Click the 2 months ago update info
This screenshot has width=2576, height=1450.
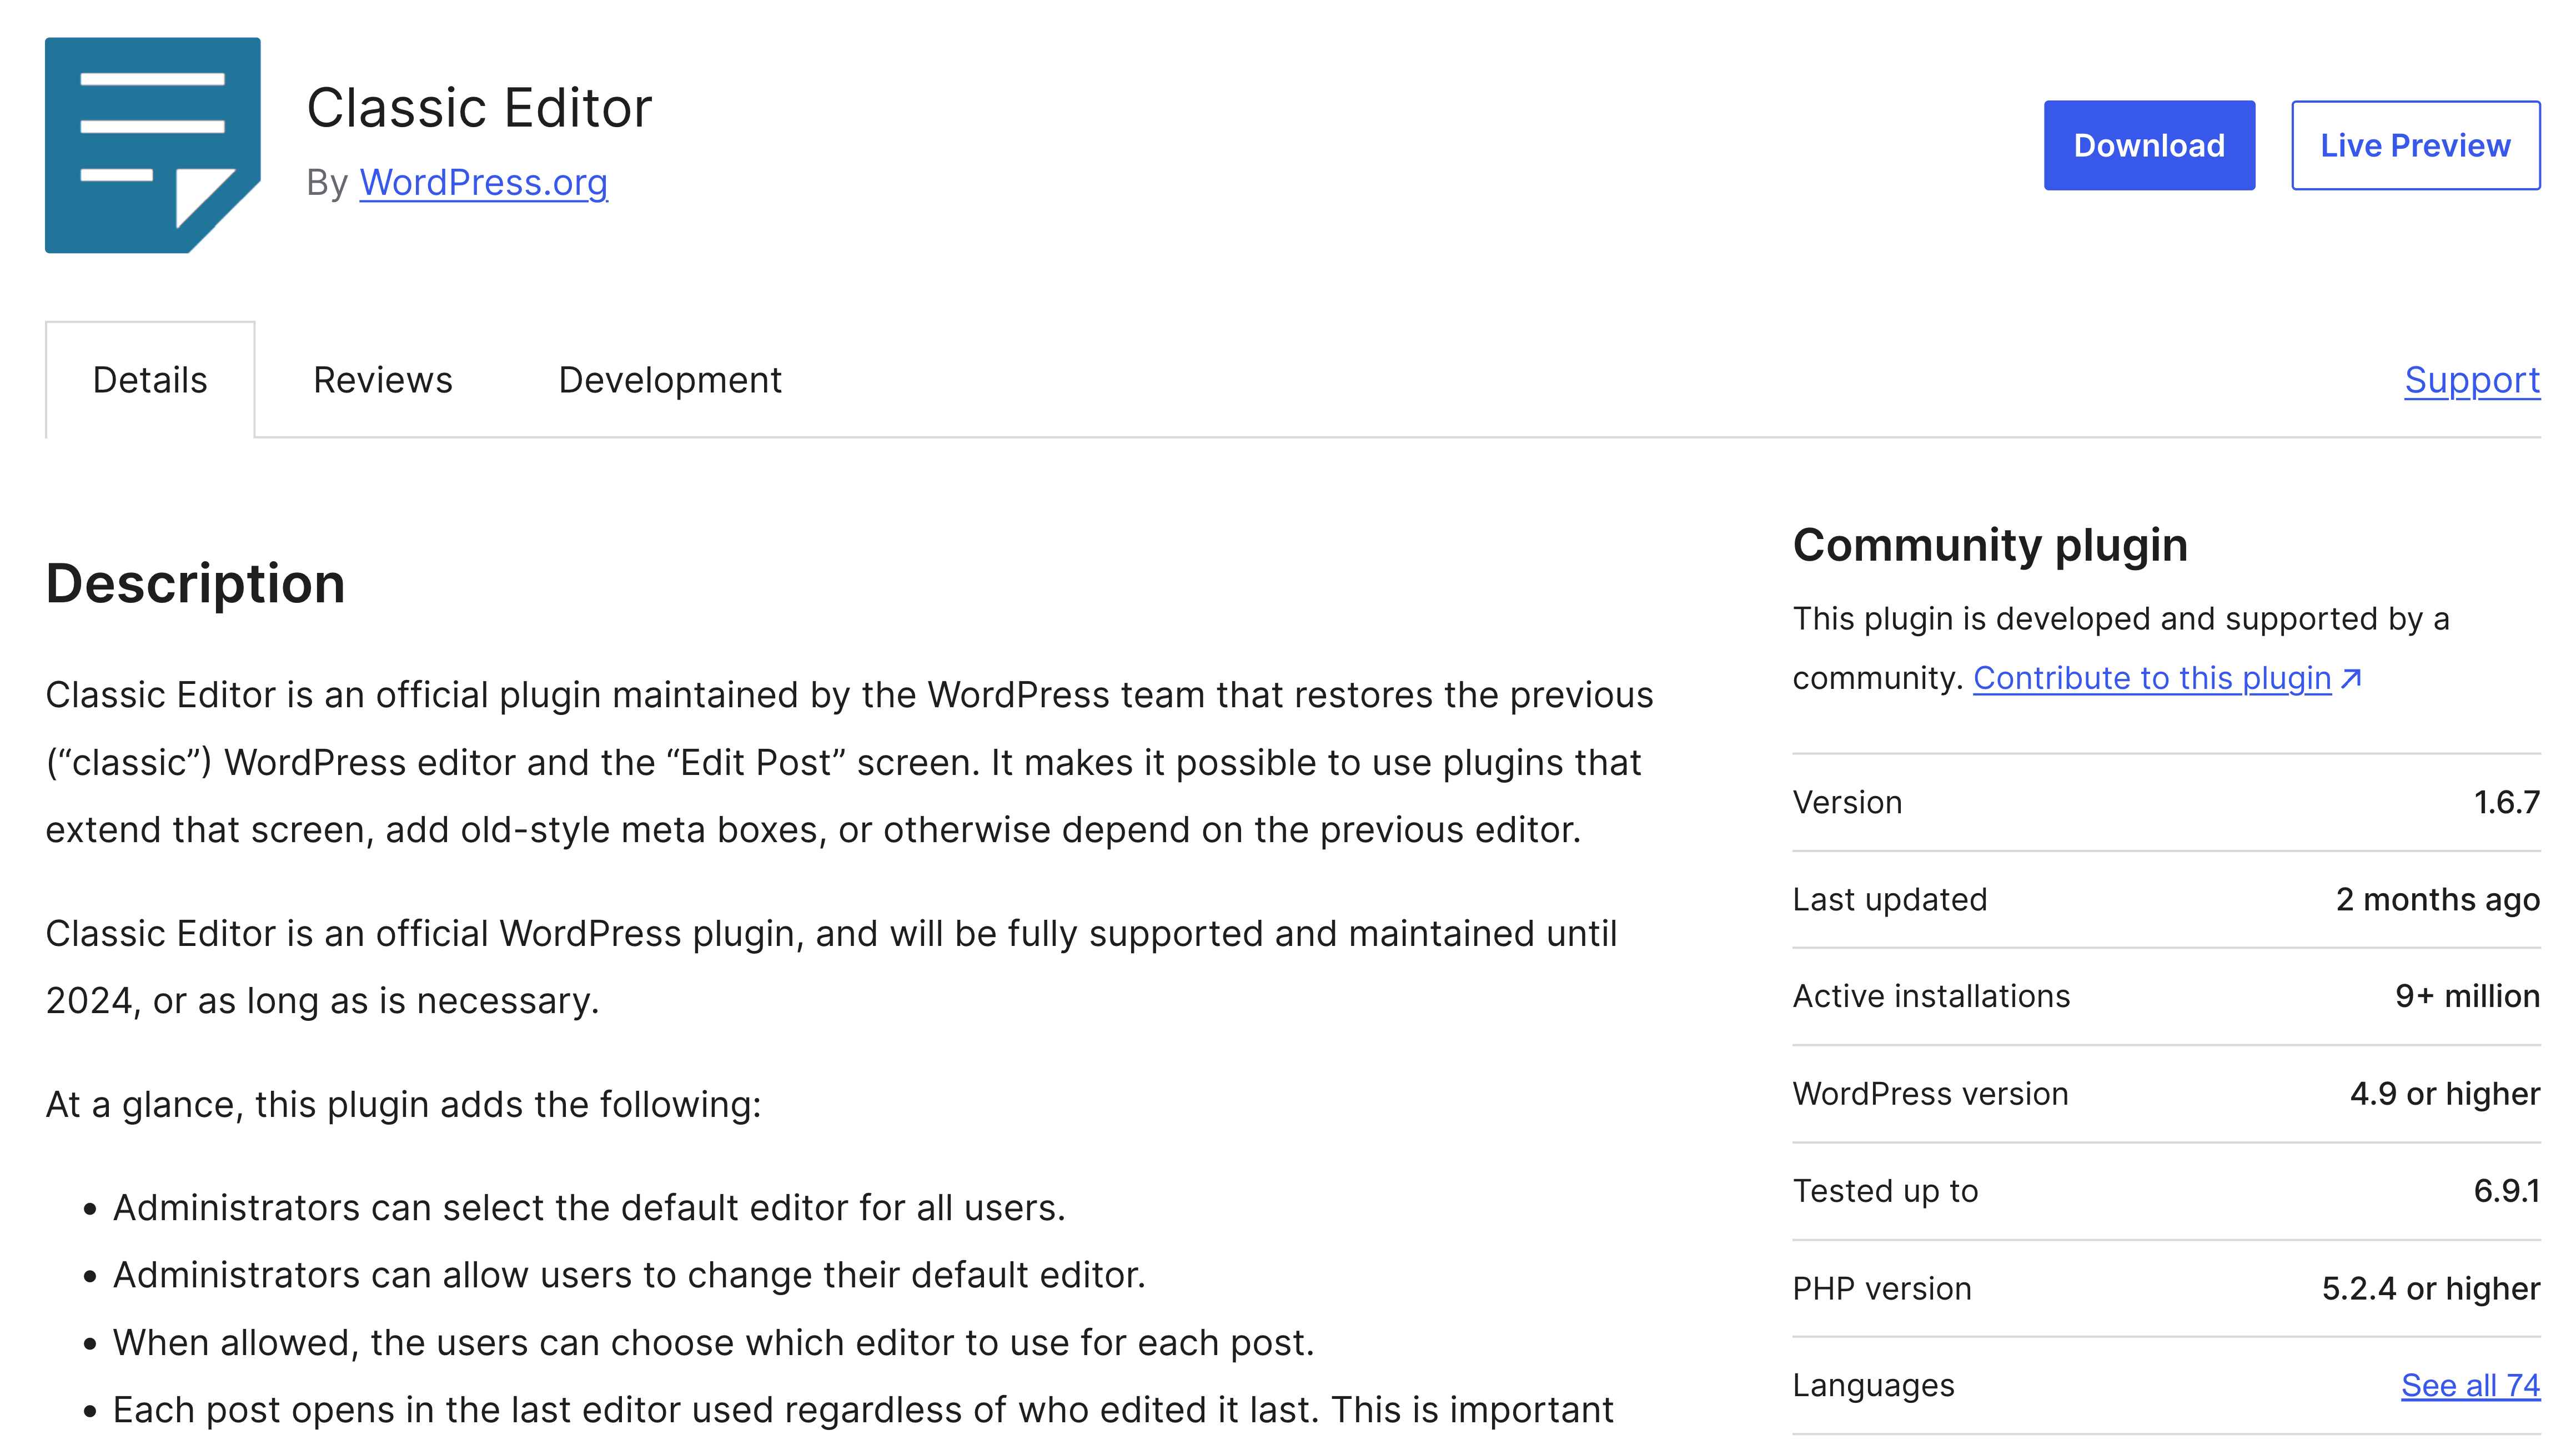pos(2440,898)
